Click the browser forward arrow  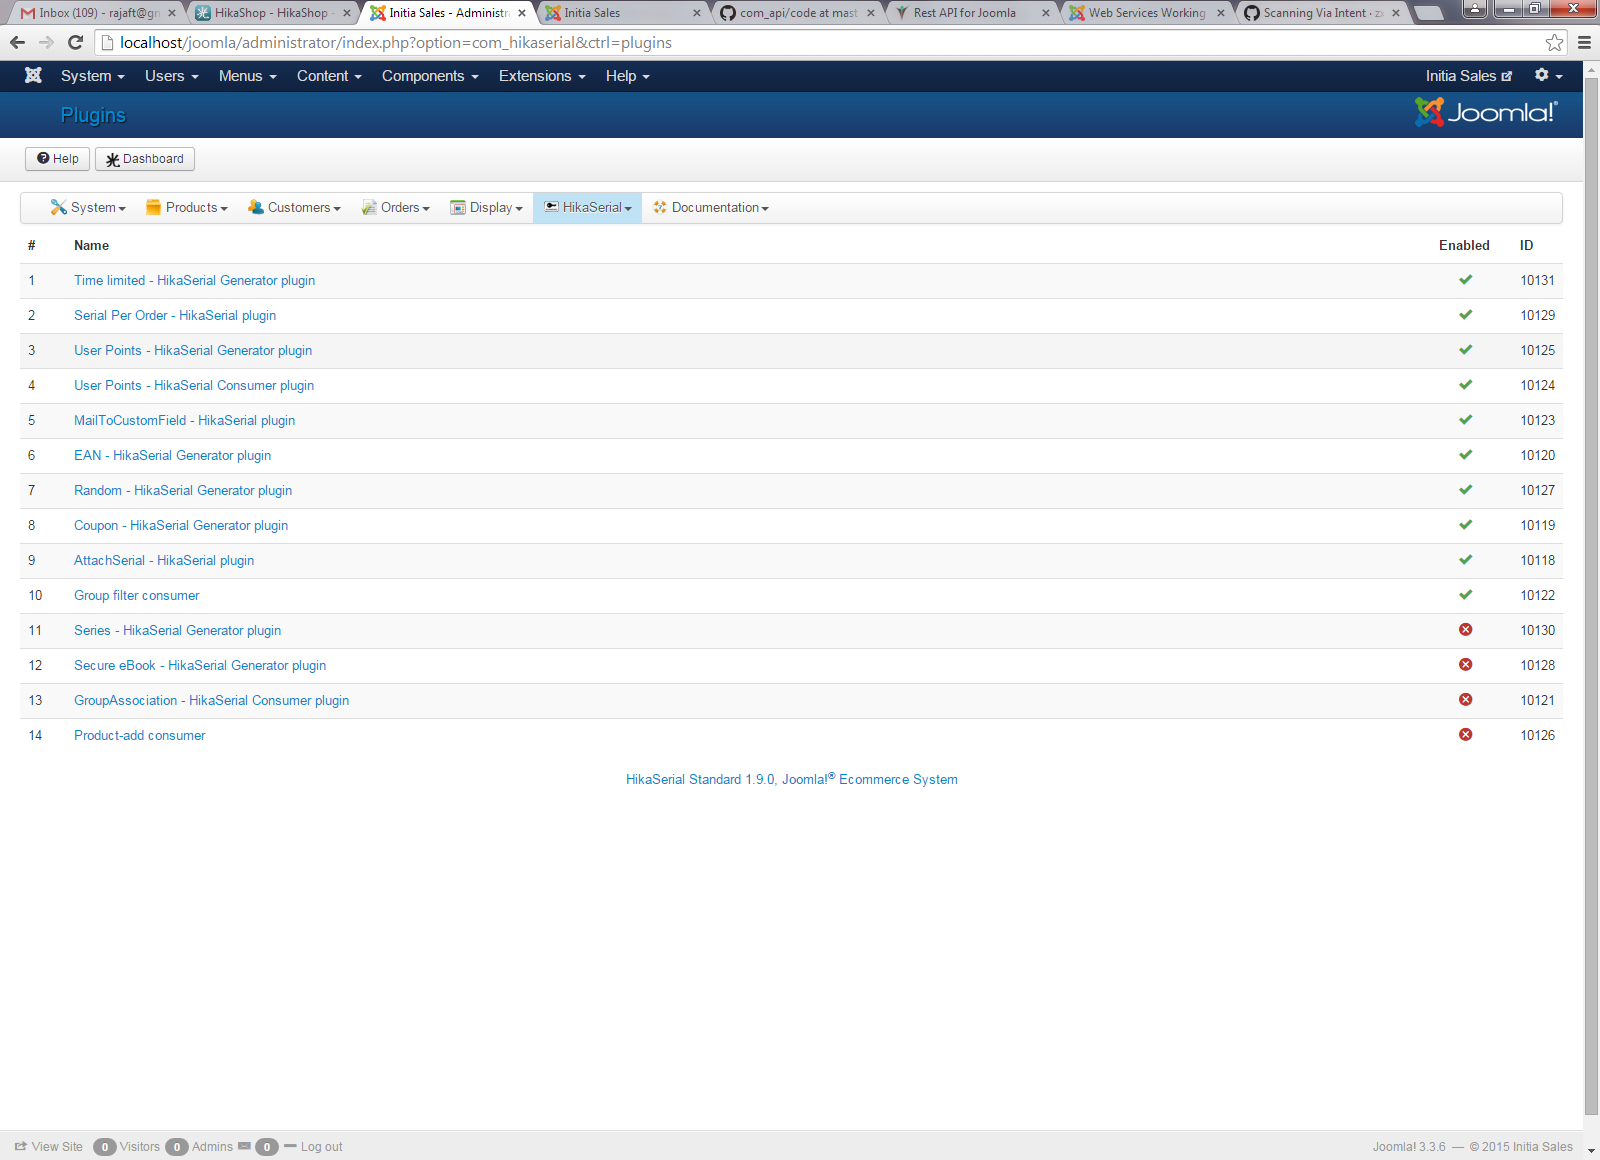click(46, 42)
